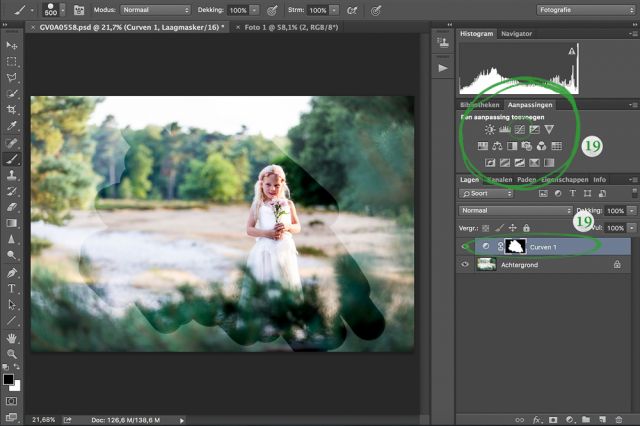The width and height of the screenshot is (640, 426).
Task: Select the Brush tool in toolbox
Action: (11, 159)
